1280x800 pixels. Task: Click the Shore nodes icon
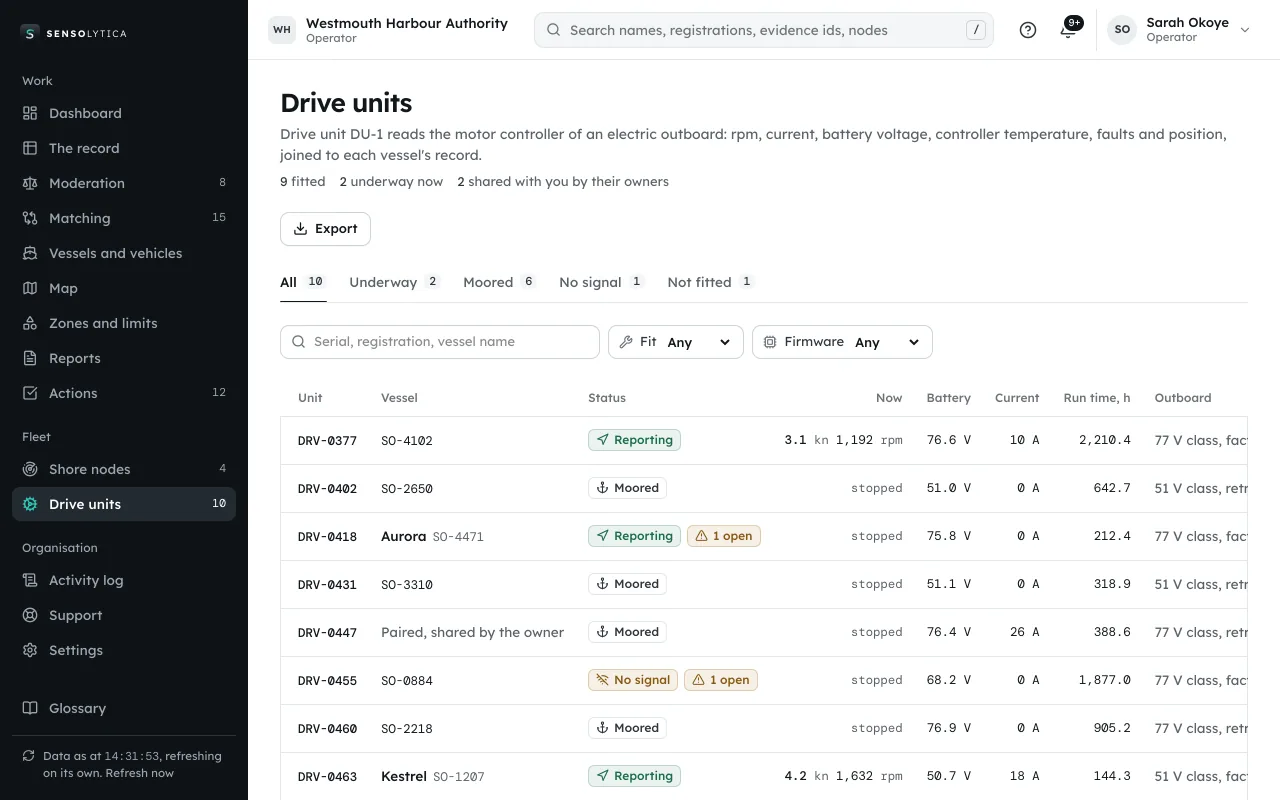(x=30, y=469)
